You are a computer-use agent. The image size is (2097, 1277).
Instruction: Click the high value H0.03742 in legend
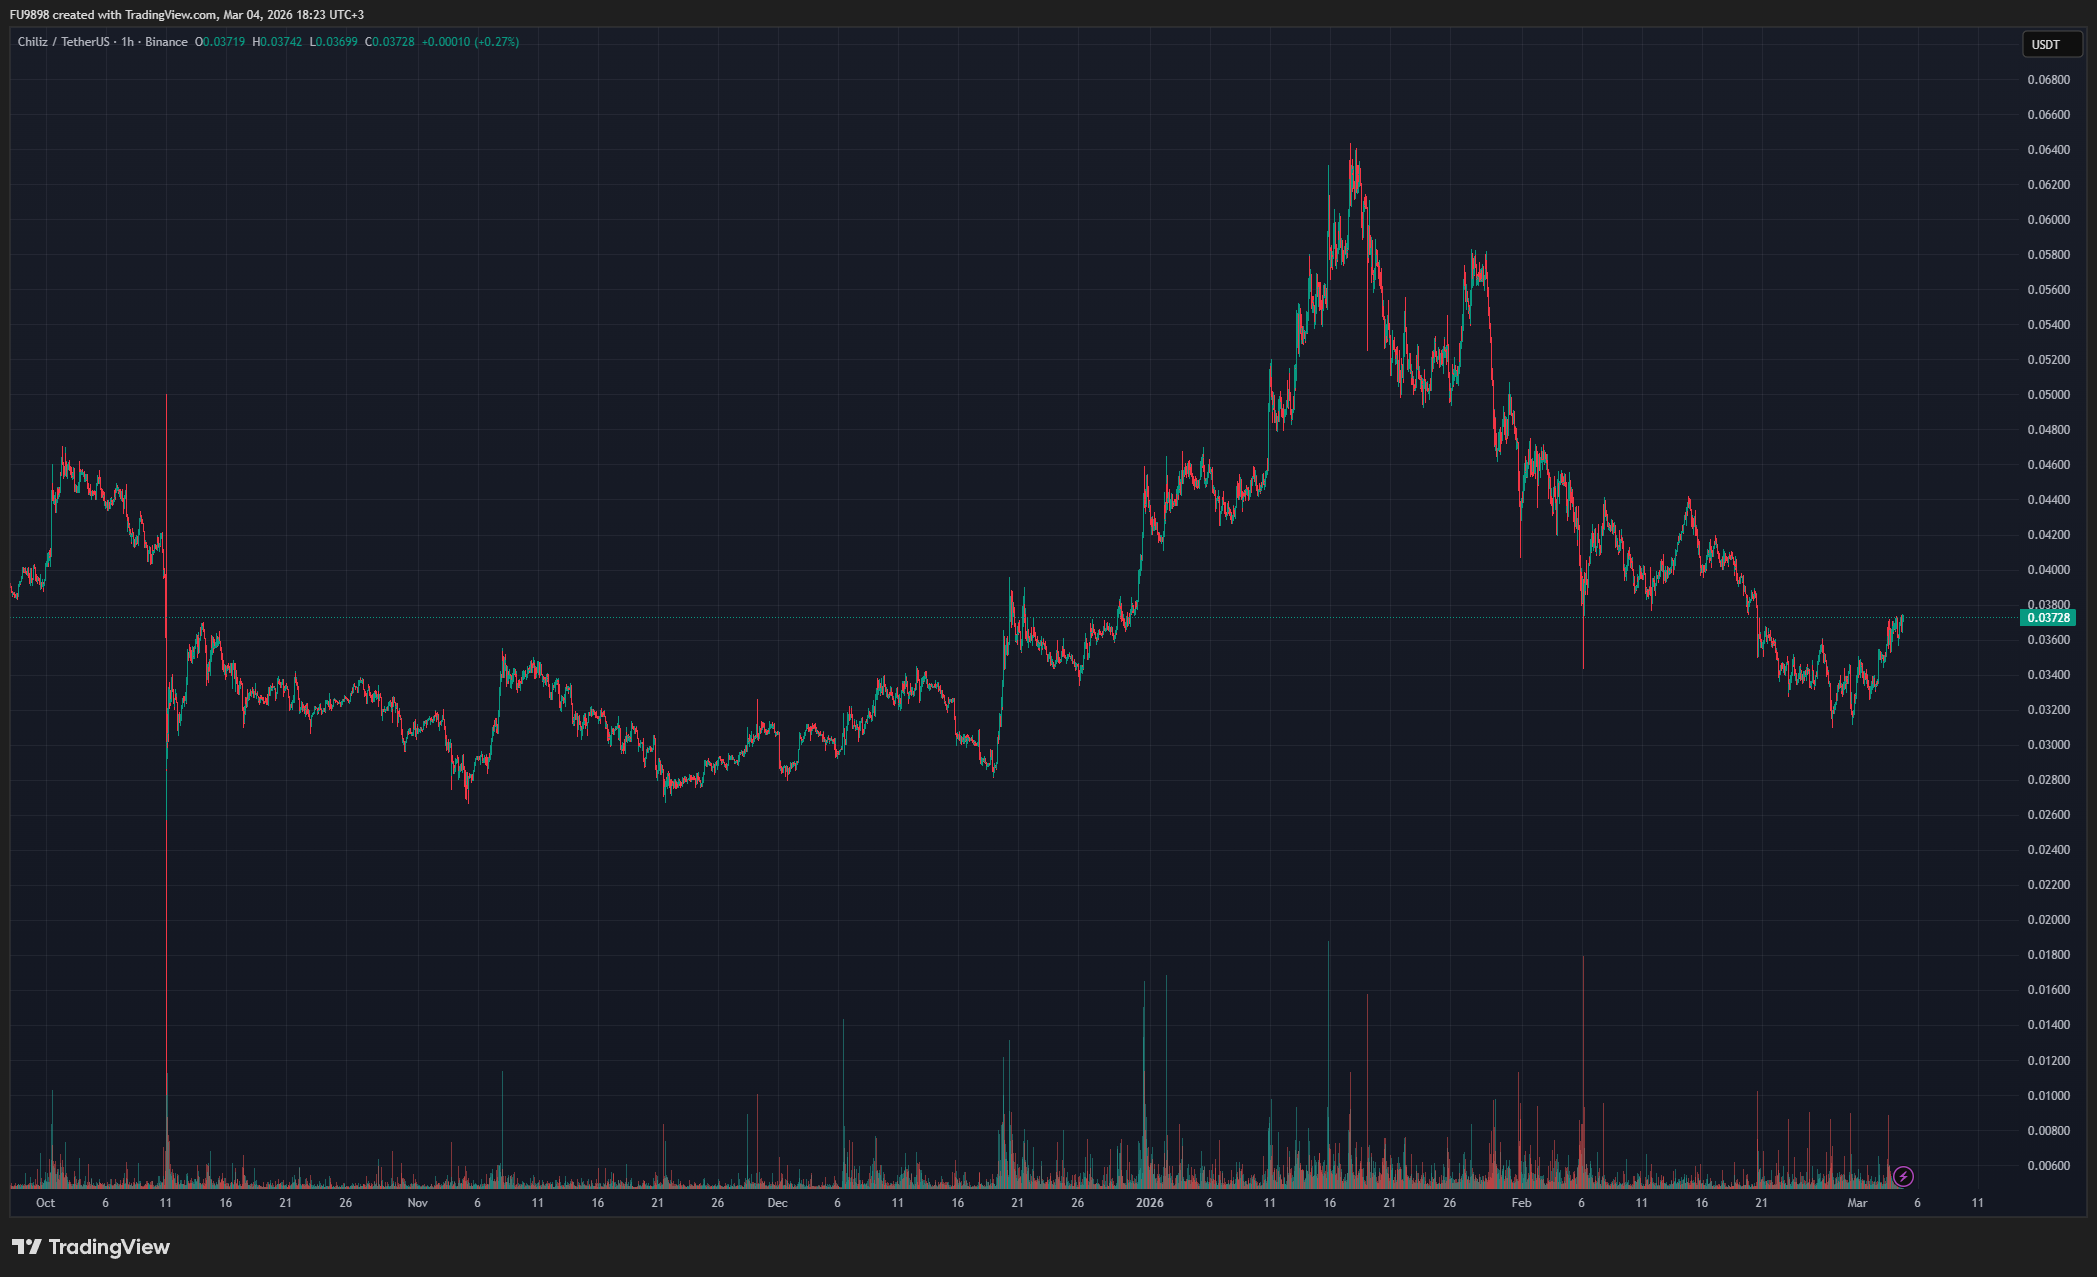coord(277,42)
